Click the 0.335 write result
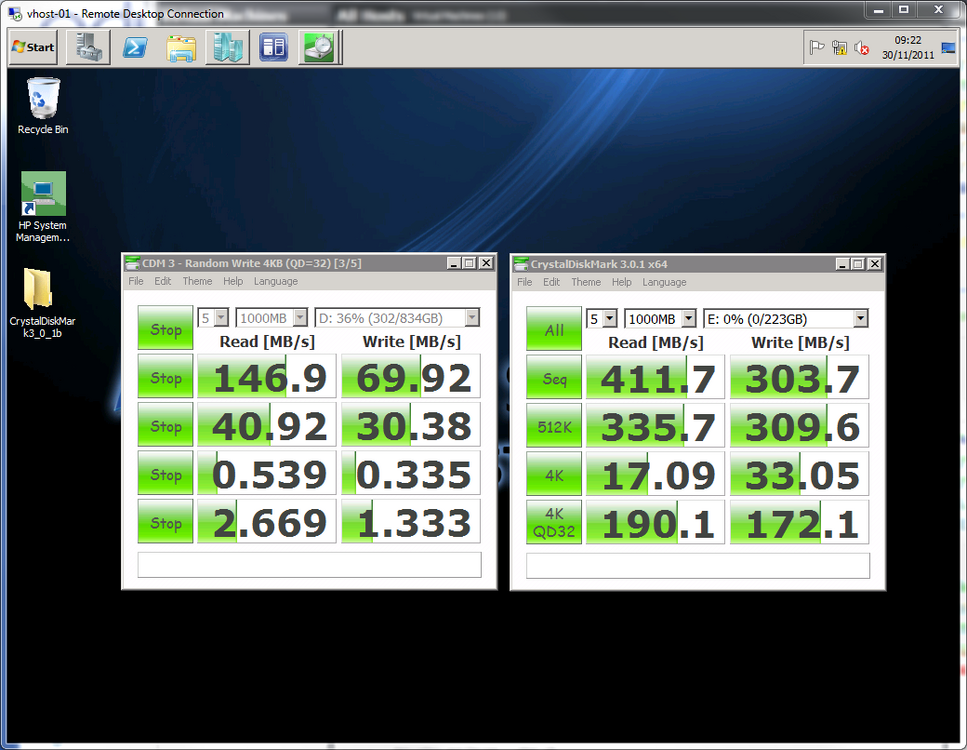The width and height of the screenshot is (967, 750). click(411, 473)
